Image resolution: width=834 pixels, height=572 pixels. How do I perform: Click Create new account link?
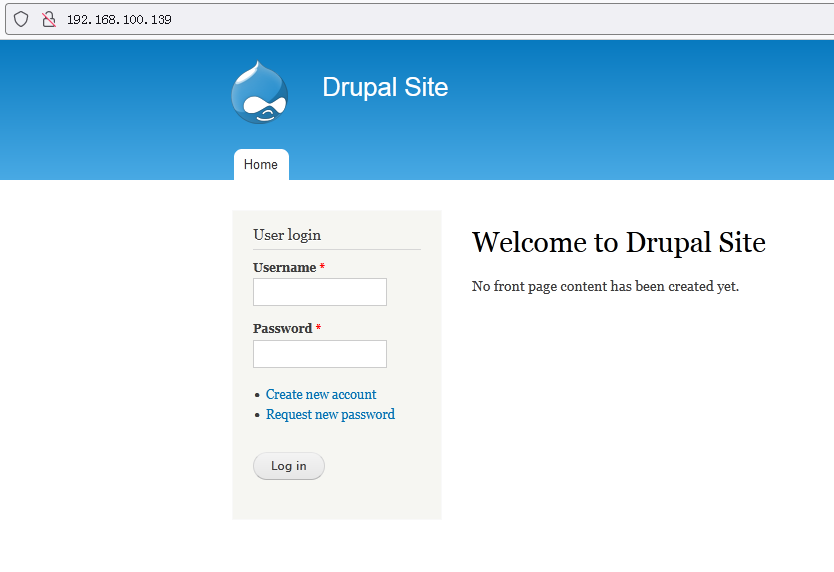coord(321,394)
